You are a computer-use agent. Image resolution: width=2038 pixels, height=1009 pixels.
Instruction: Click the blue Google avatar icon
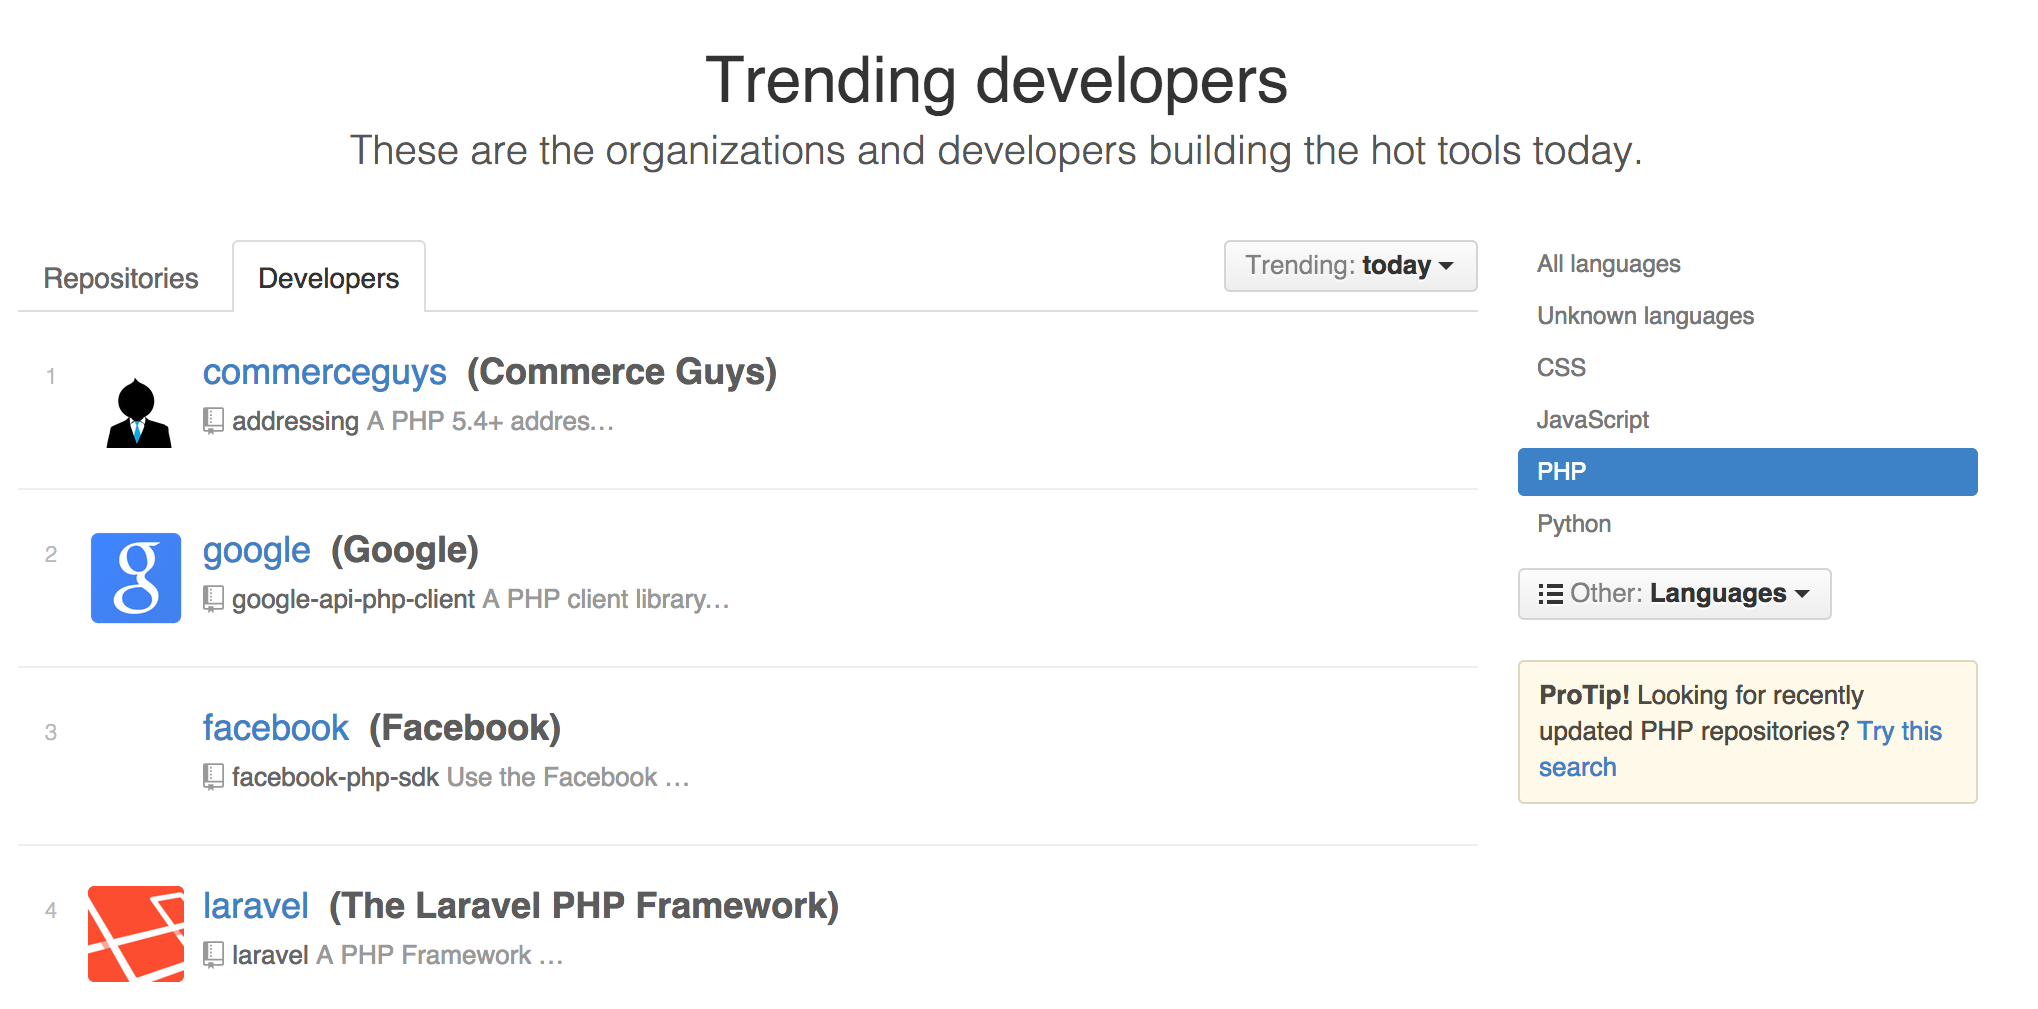click(x=136, y=578)
